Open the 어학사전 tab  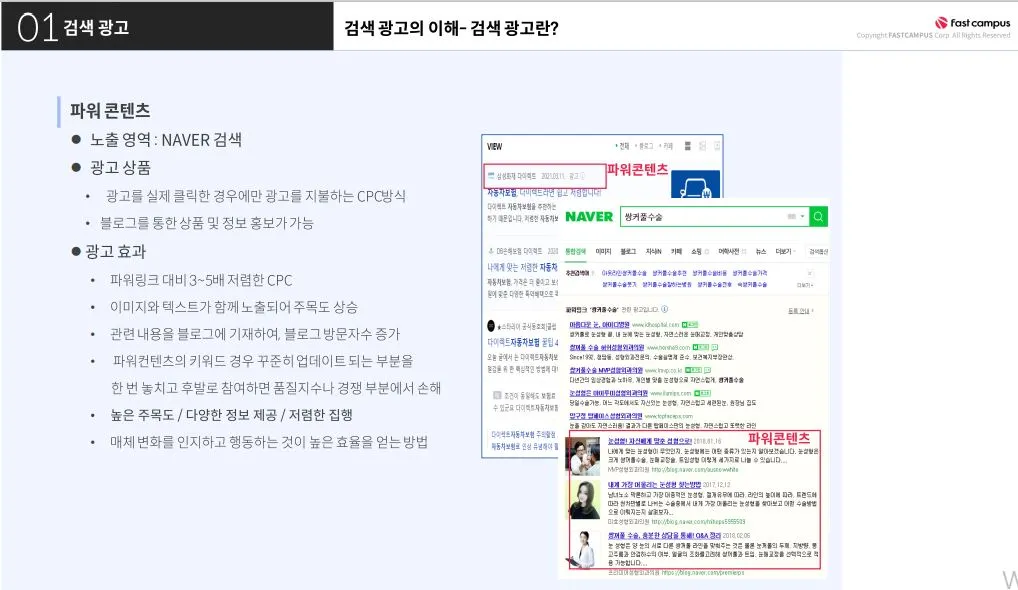click(x=728, y=251)
